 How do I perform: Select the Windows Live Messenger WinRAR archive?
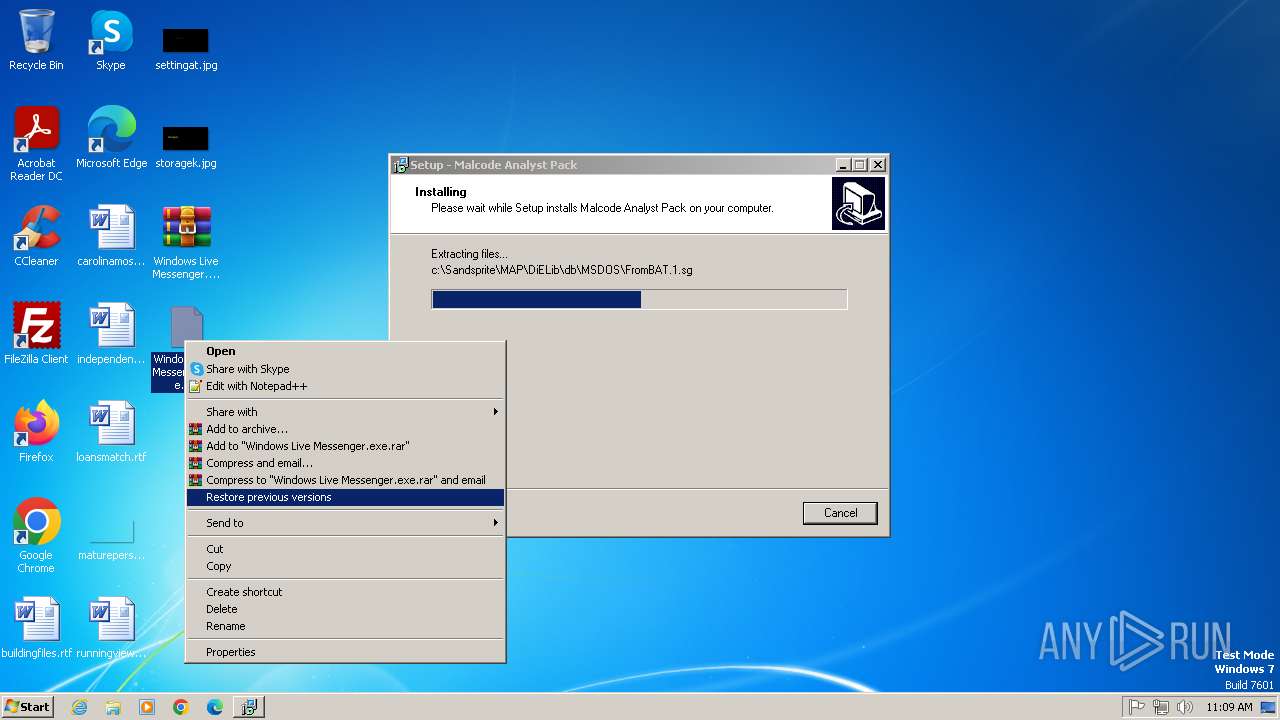pos(186,242)
